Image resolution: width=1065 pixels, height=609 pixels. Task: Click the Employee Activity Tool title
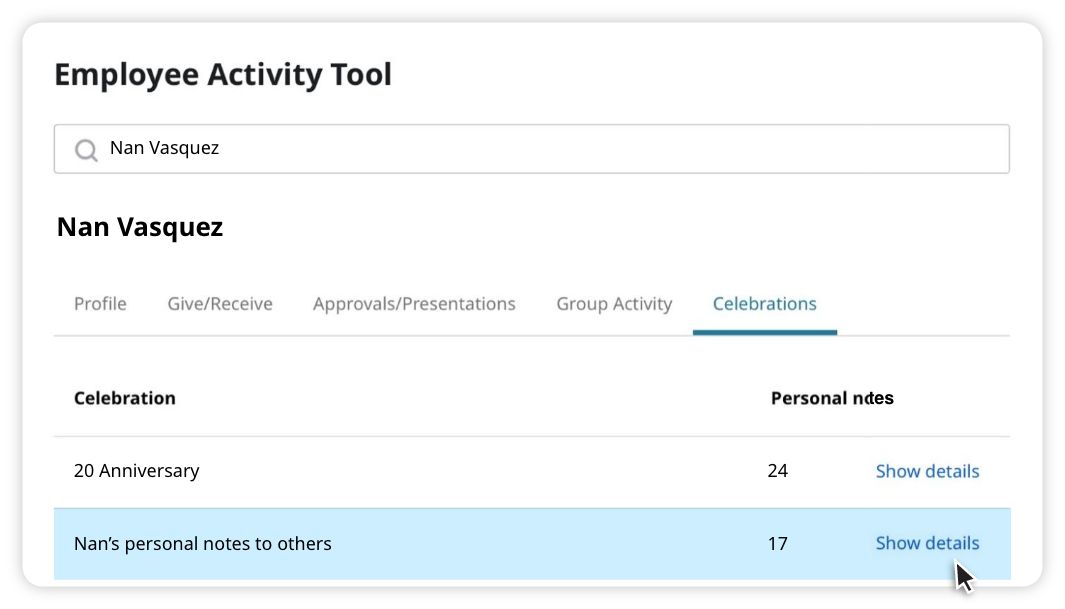click(x=223, y=75)
